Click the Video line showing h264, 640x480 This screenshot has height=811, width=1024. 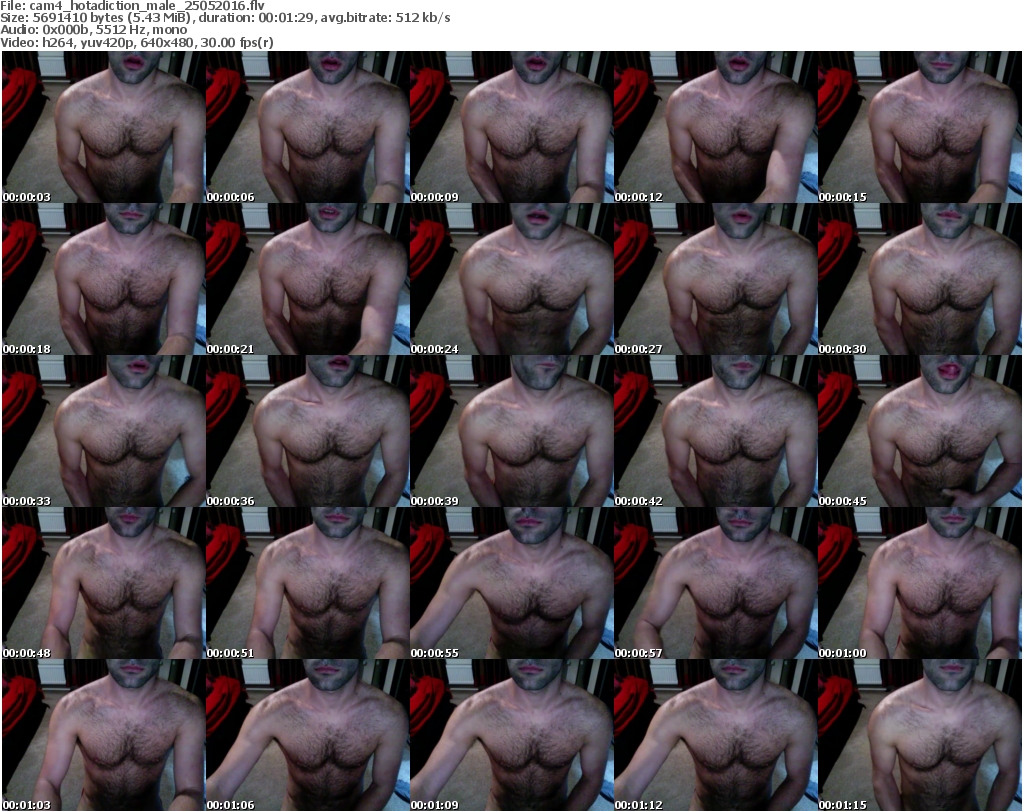[136, 42]
